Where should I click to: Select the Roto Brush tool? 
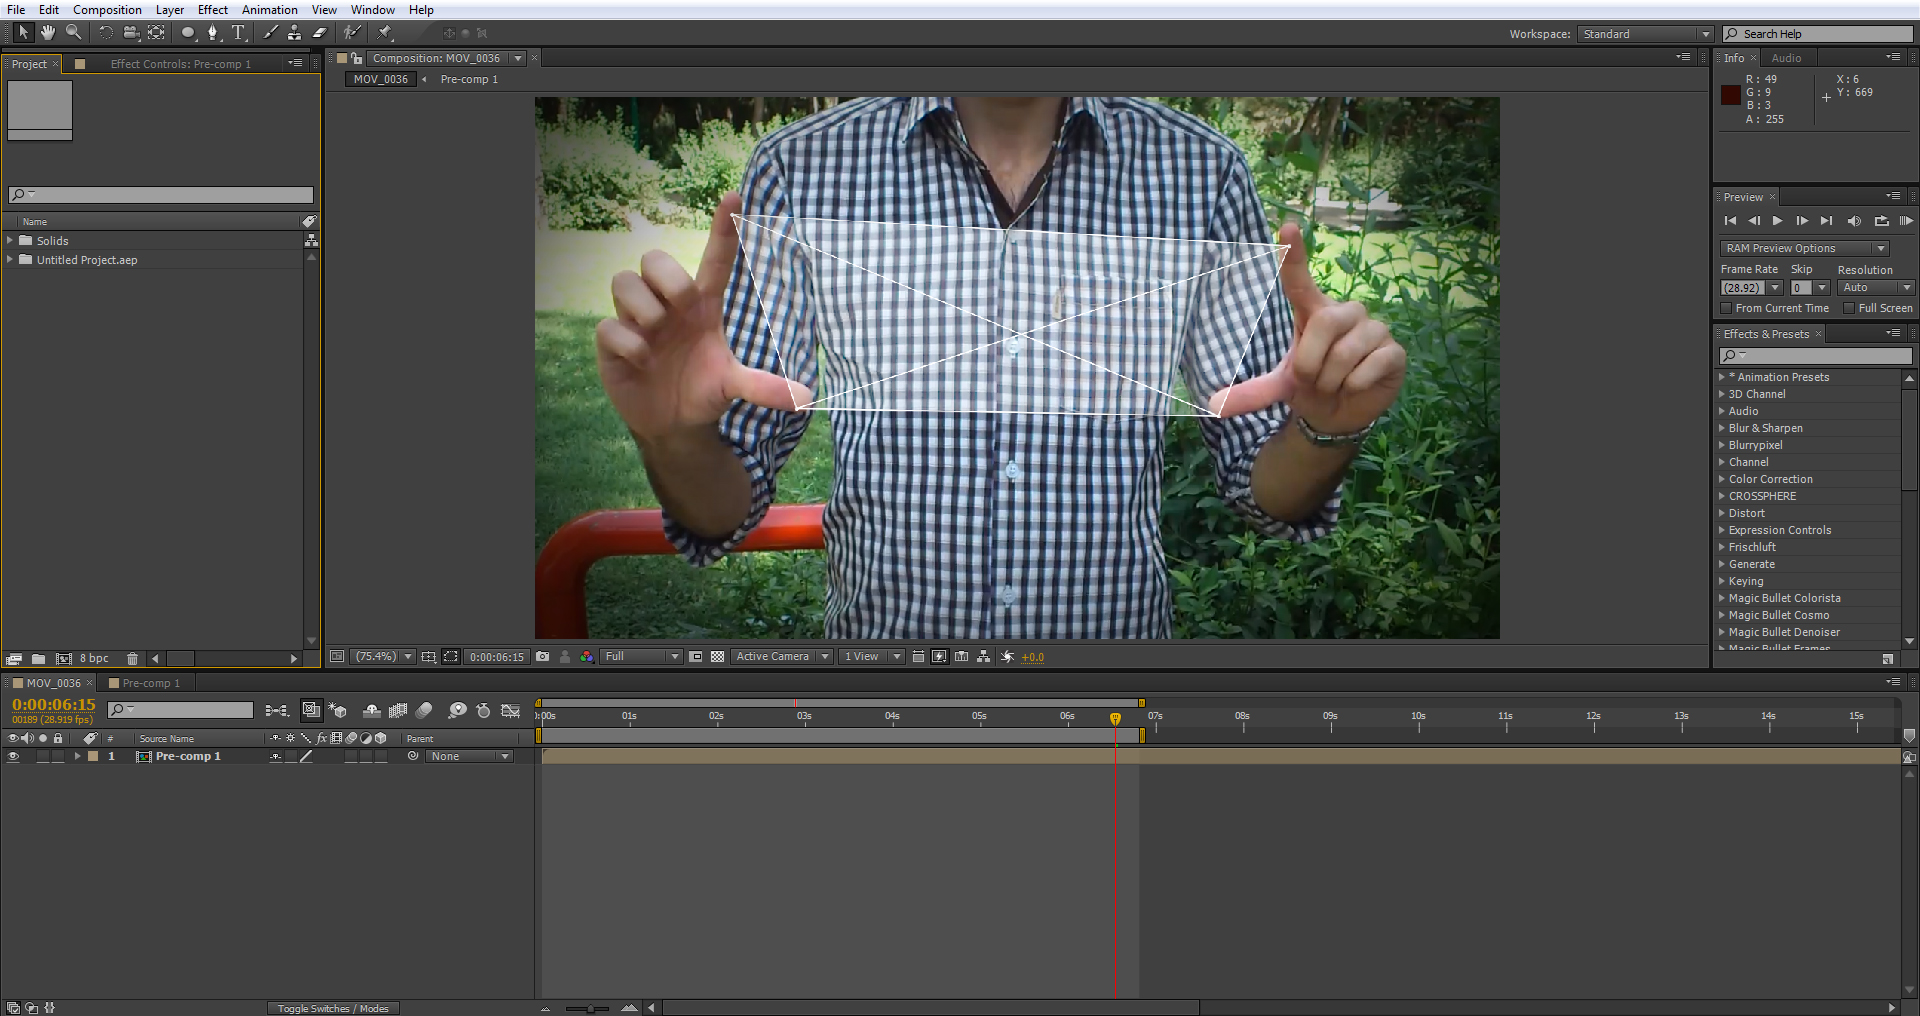(x=352, y=32)
